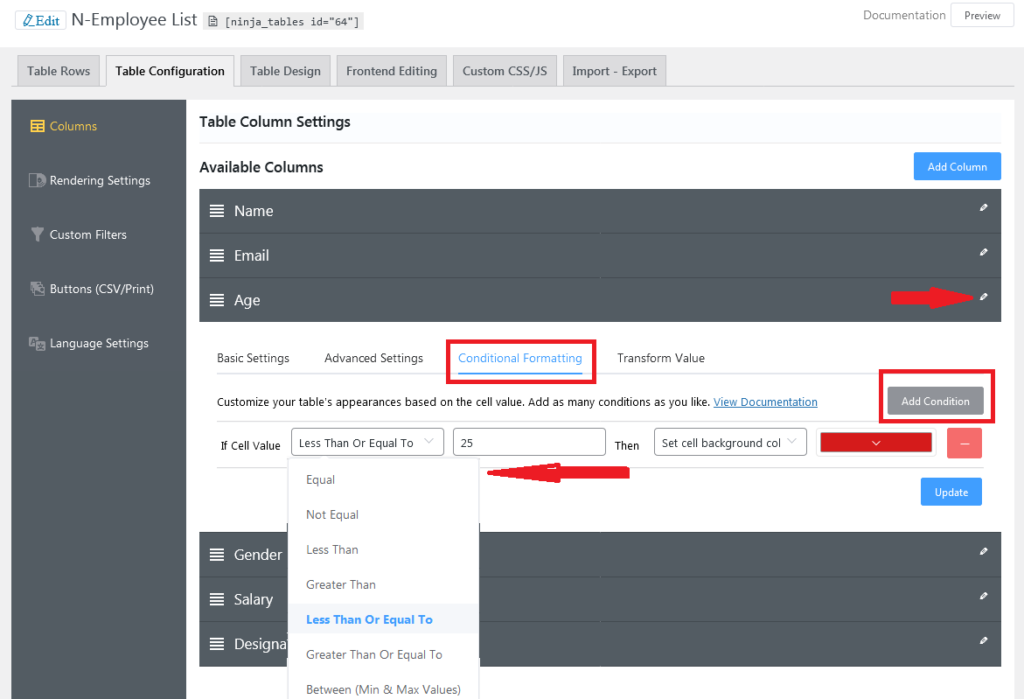Switch to the Table Design tab
The height and width of the screenshot is (699, 1024).
[x=285, y=71]
